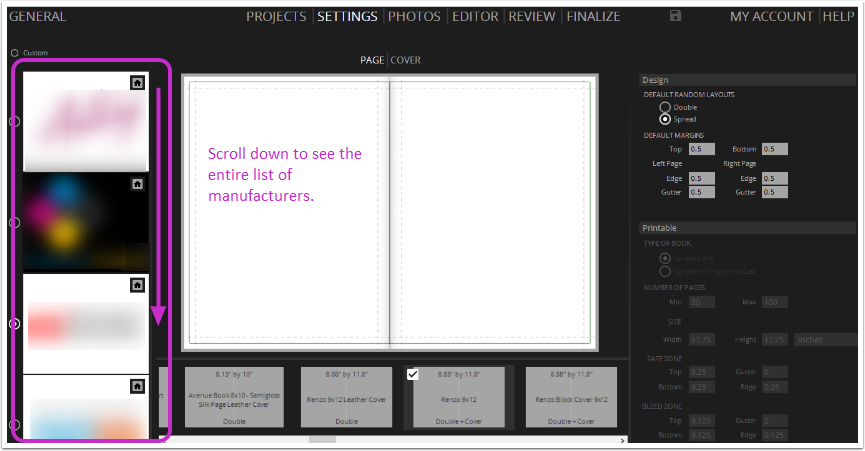Image resolution: width=865 pixels, height=451 pixels.
Task: Click the default margins Bottom field
Action: (x=775, y=149)
